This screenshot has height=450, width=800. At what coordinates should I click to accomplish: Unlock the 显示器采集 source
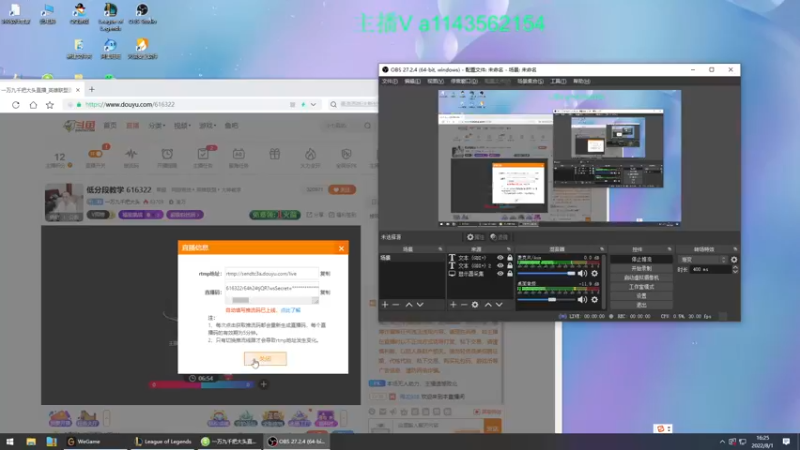coord(510,273)
